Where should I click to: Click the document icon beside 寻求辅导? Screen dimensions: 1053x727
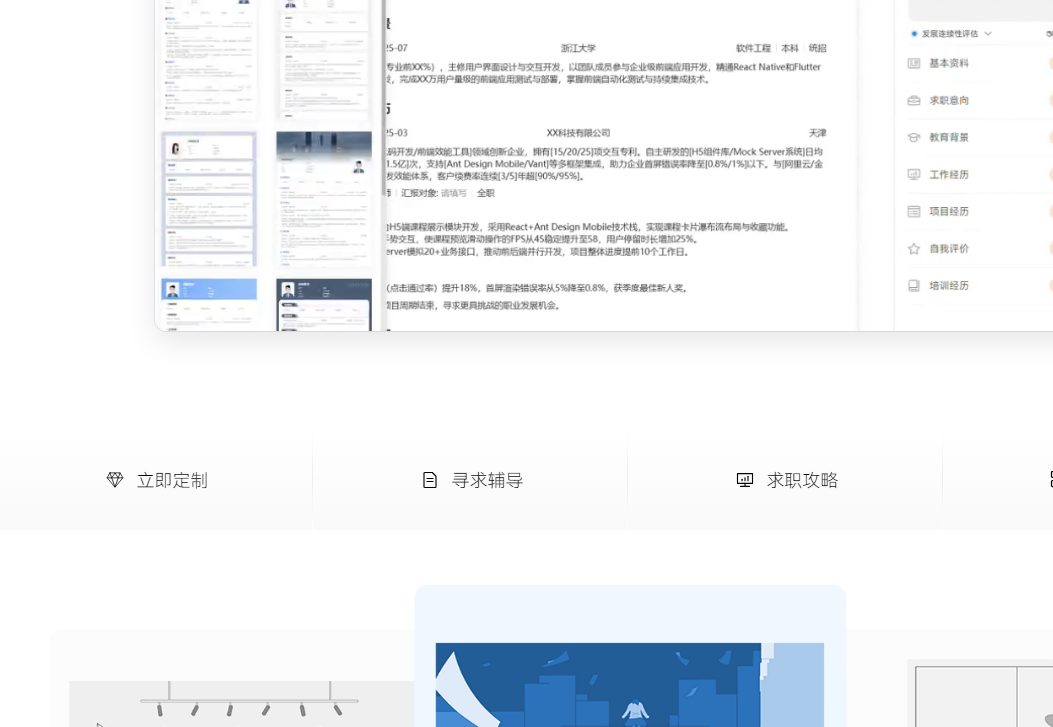430,480
